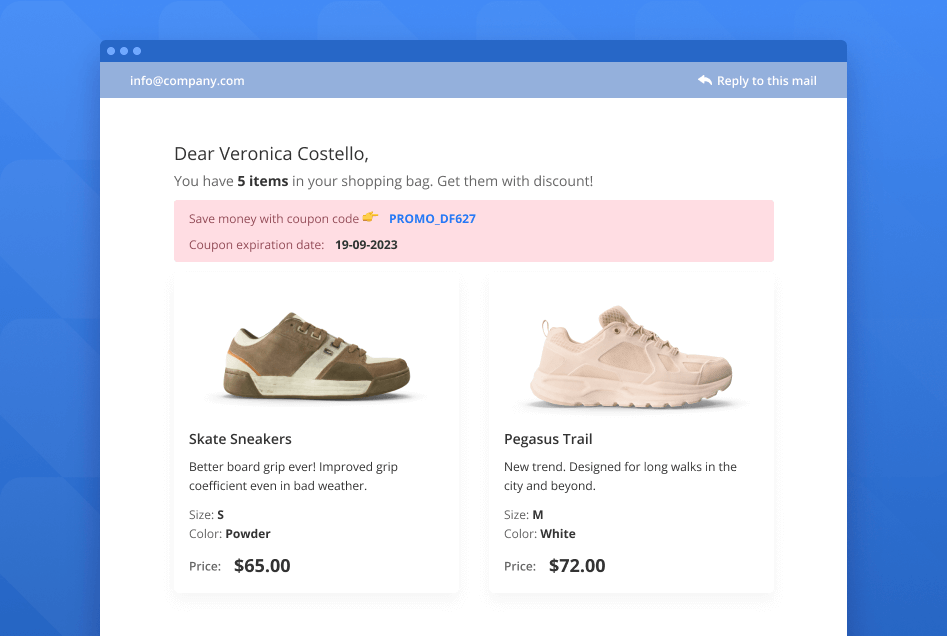Click the $65.00 price
Image resolution: width=947 pixels, height=636 pixels.
point(262,566)
